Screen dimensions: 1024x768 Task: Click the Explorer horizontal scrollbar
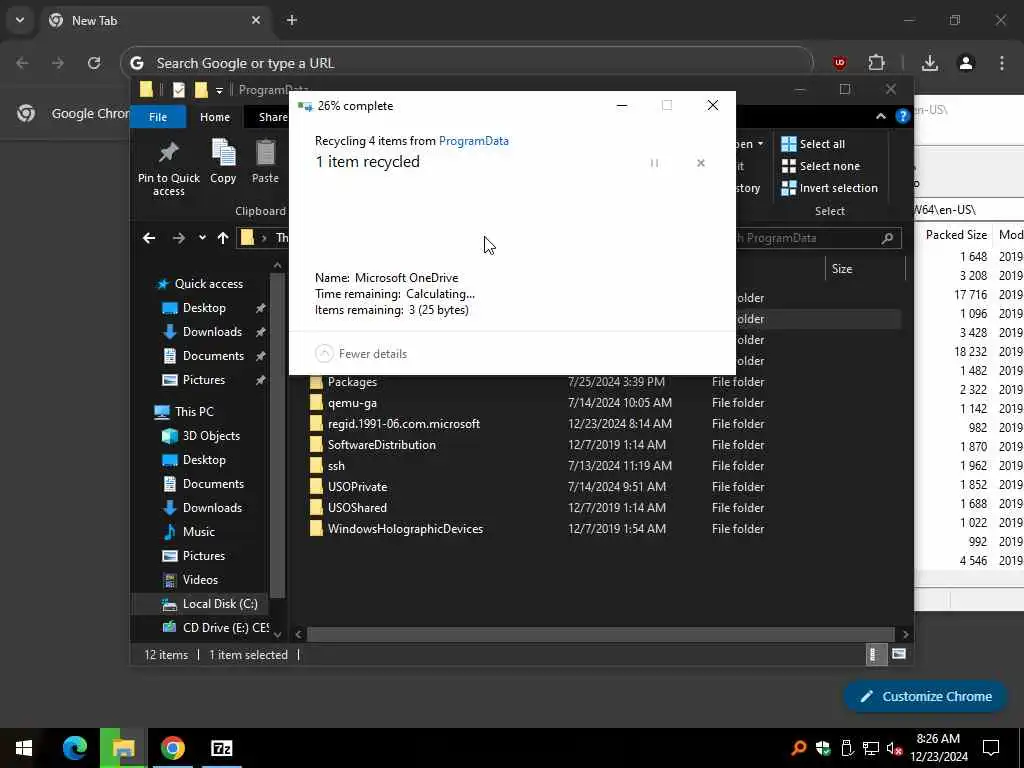pos(600,634)
